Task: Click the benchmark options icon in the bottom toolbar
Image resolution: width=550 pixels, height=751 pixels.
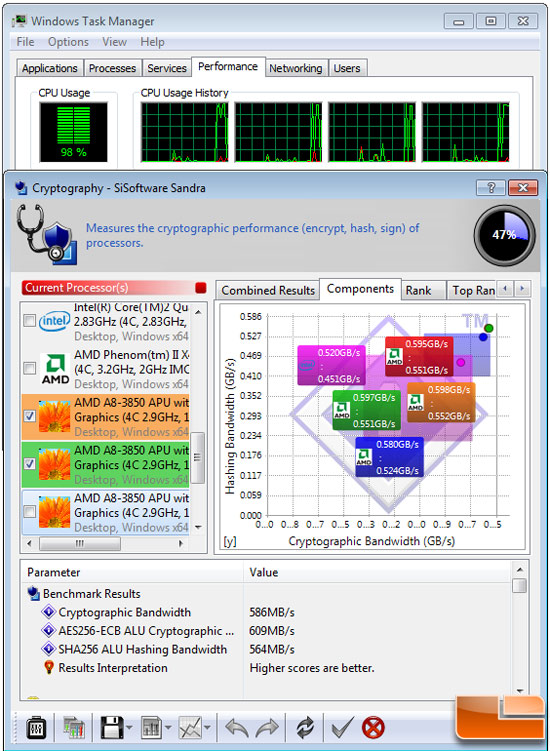Action: [36, 728]
